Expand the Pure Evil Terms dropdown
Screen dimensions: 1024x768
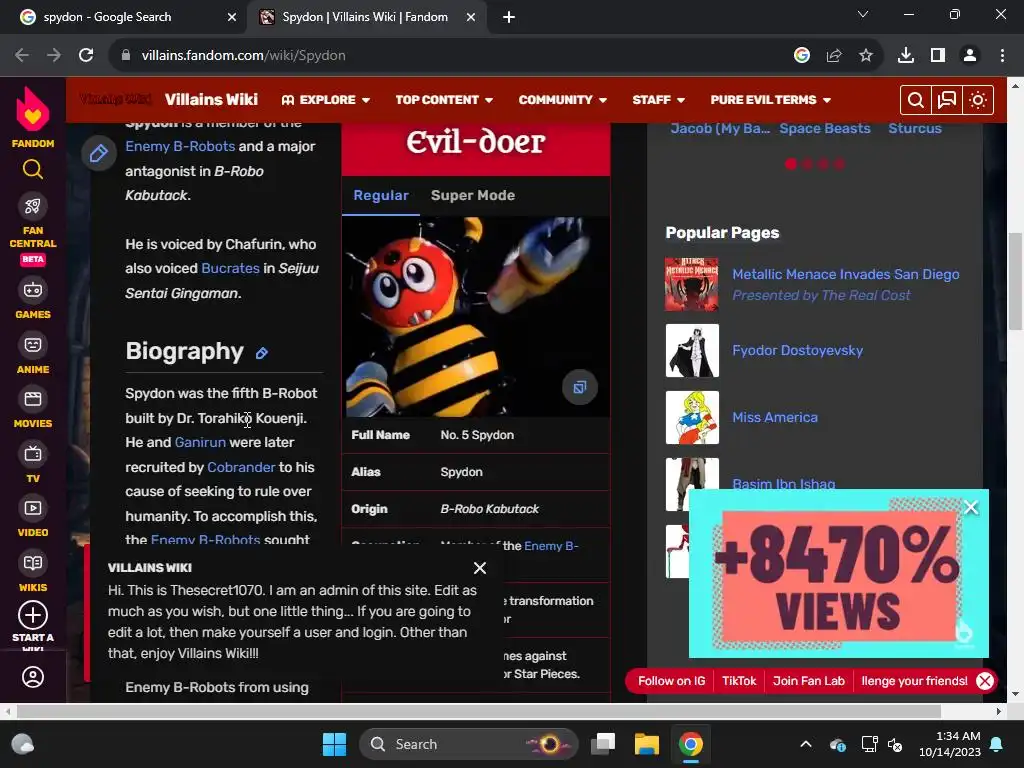point(771,100)
